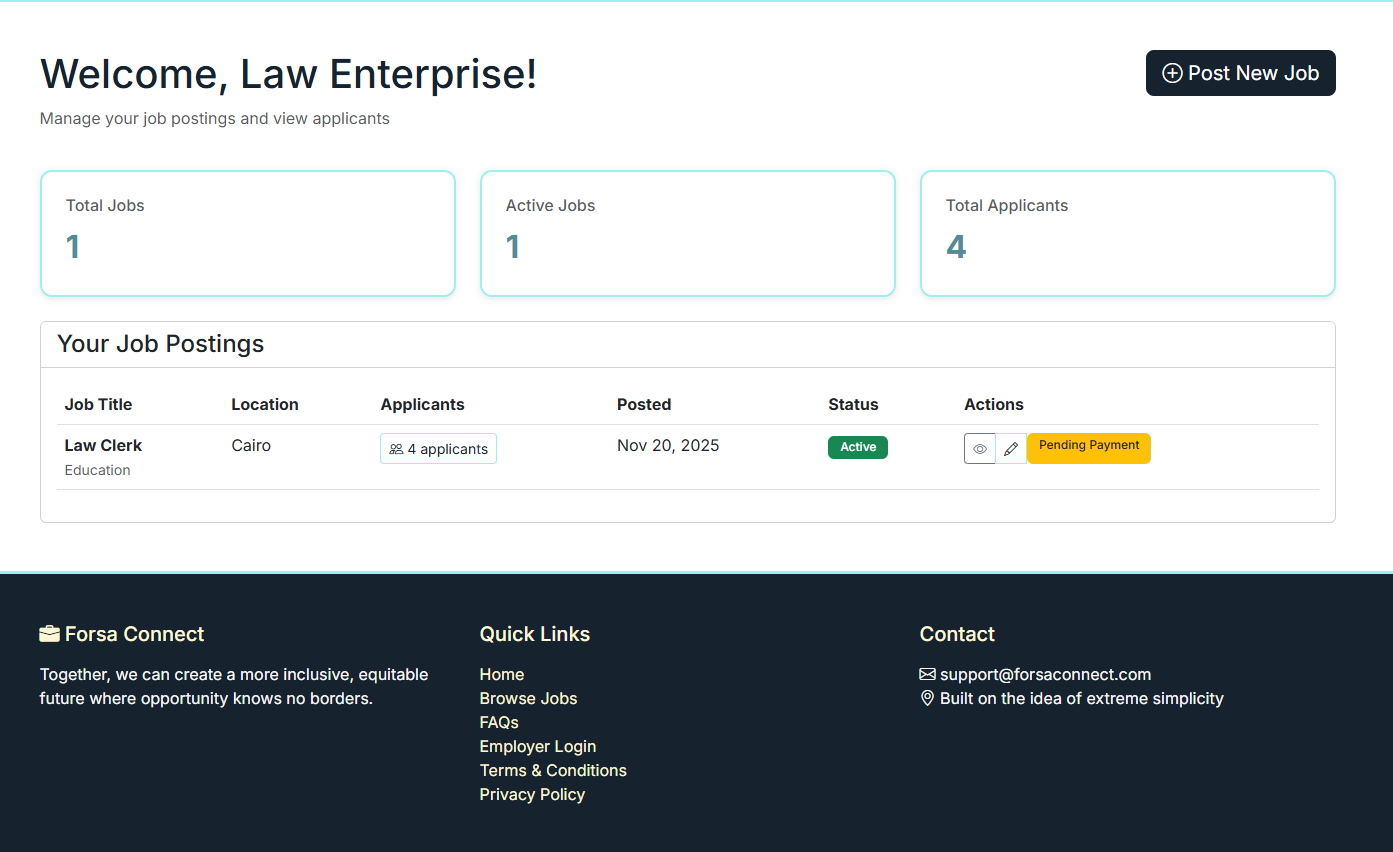Screen dimensions: 1393x852
Task: Click the Law Clerk job title
Action: pos(103,445)
